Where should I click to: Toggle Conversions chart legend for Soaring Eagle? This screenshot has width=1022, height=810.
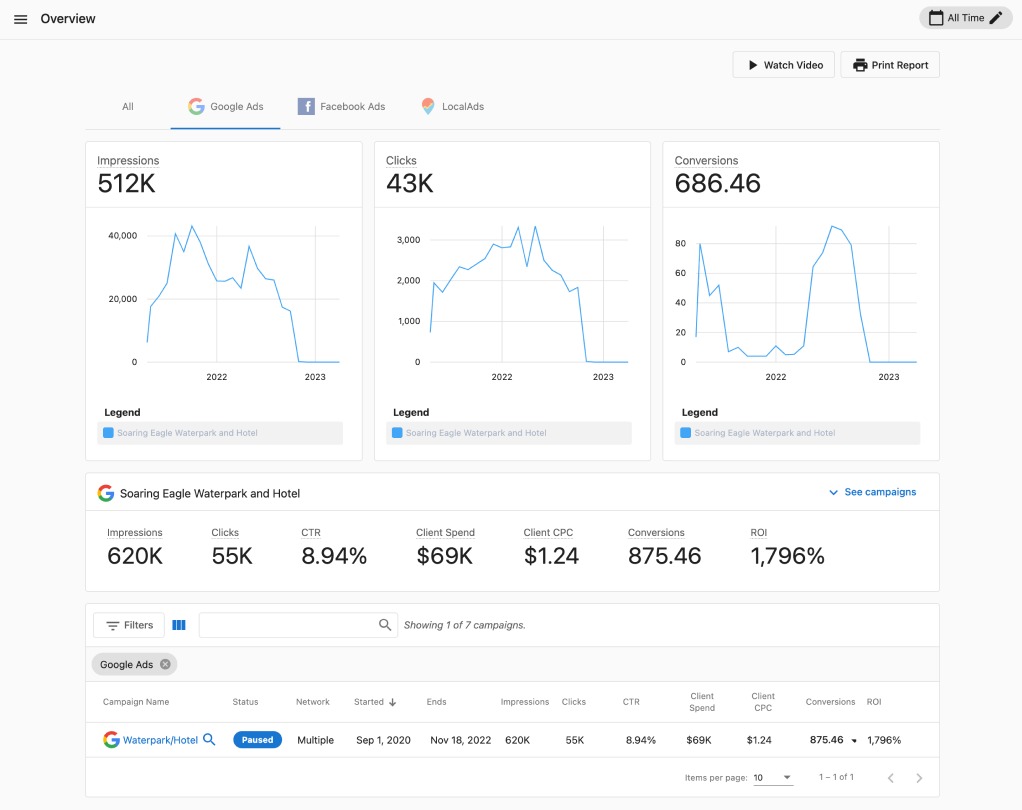click(x=797, y=433)
